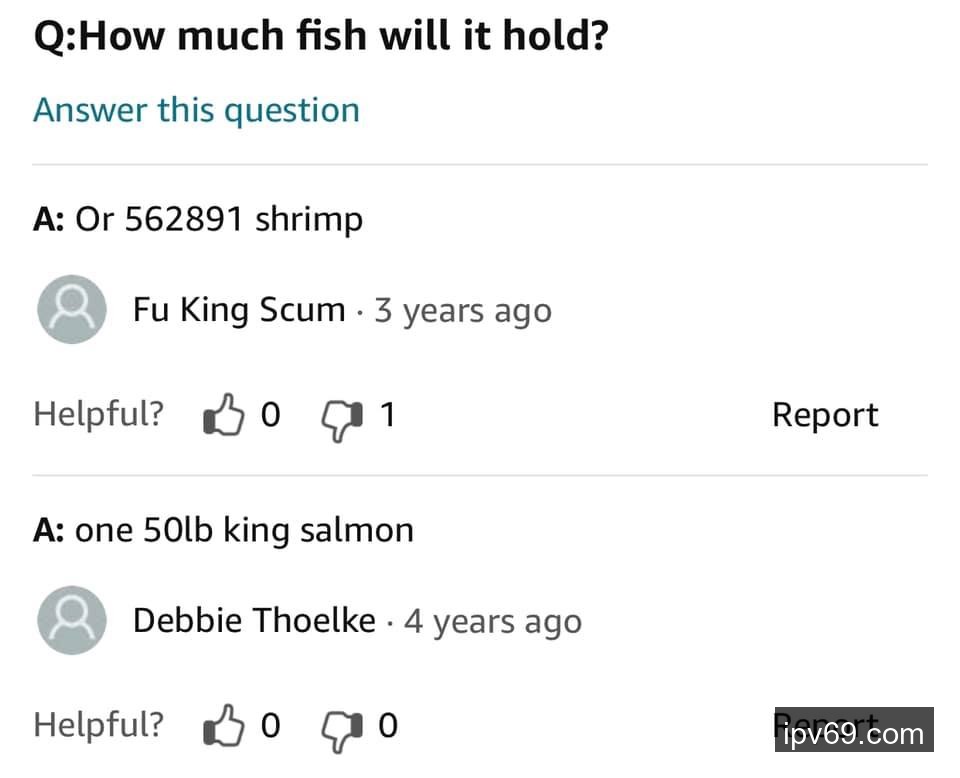Screen dimensions: 960x778
Task: Downvote the "one 50lb king salmon" answer
Action: pos(341,728)
